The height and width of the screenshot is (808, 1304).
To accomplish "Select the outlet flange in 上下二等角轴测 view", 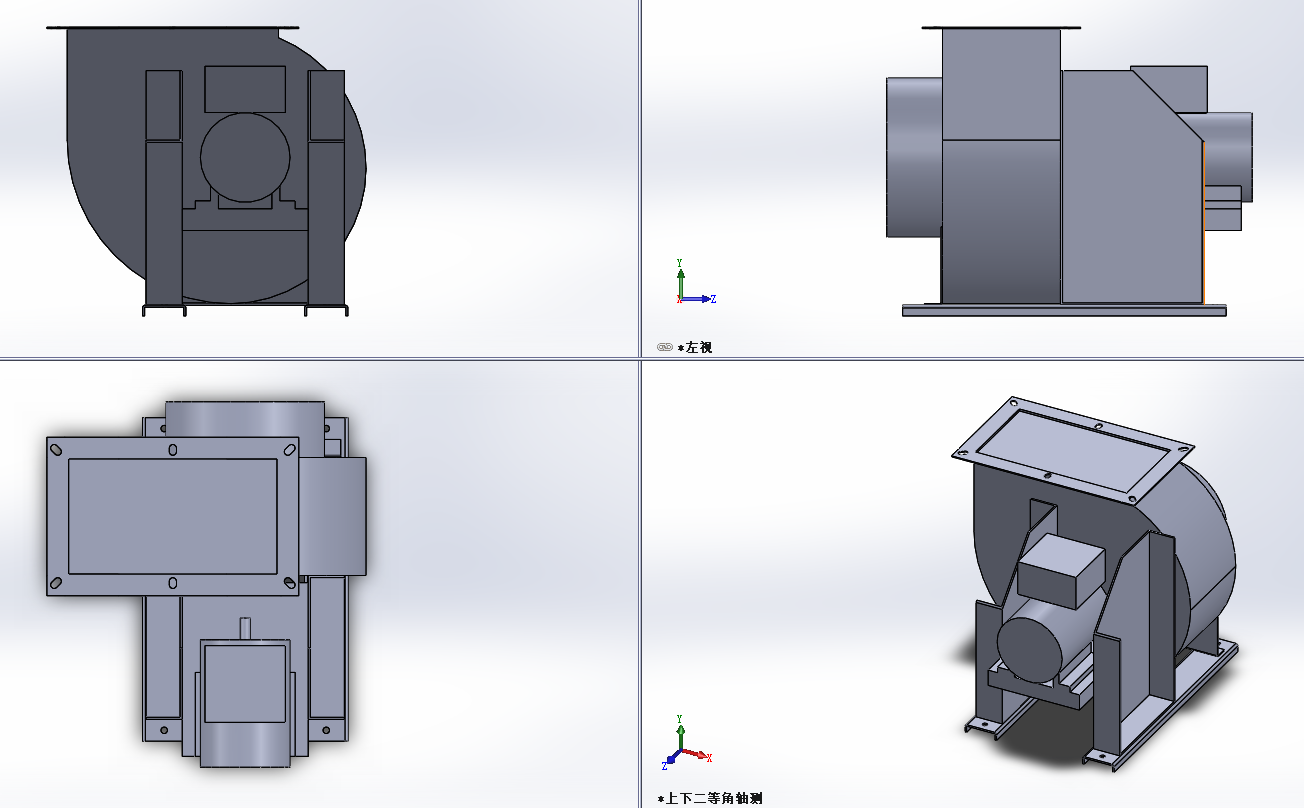I will [1071, 449].
